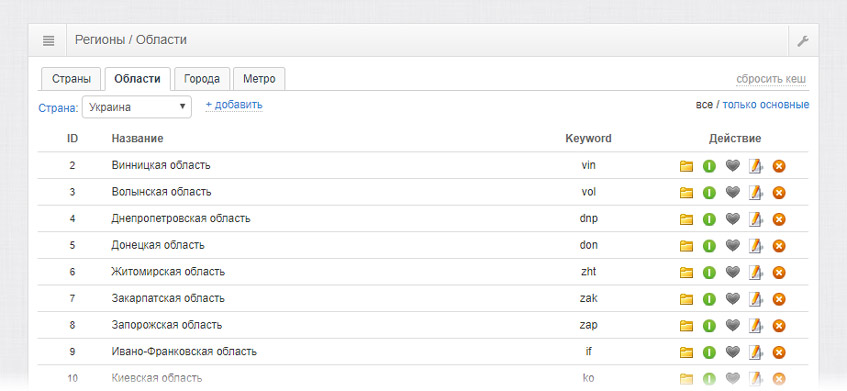Viewport: 847px width, 391px height.
Task: Edit Волынская область entry
Action: click(x=755, y=193)
